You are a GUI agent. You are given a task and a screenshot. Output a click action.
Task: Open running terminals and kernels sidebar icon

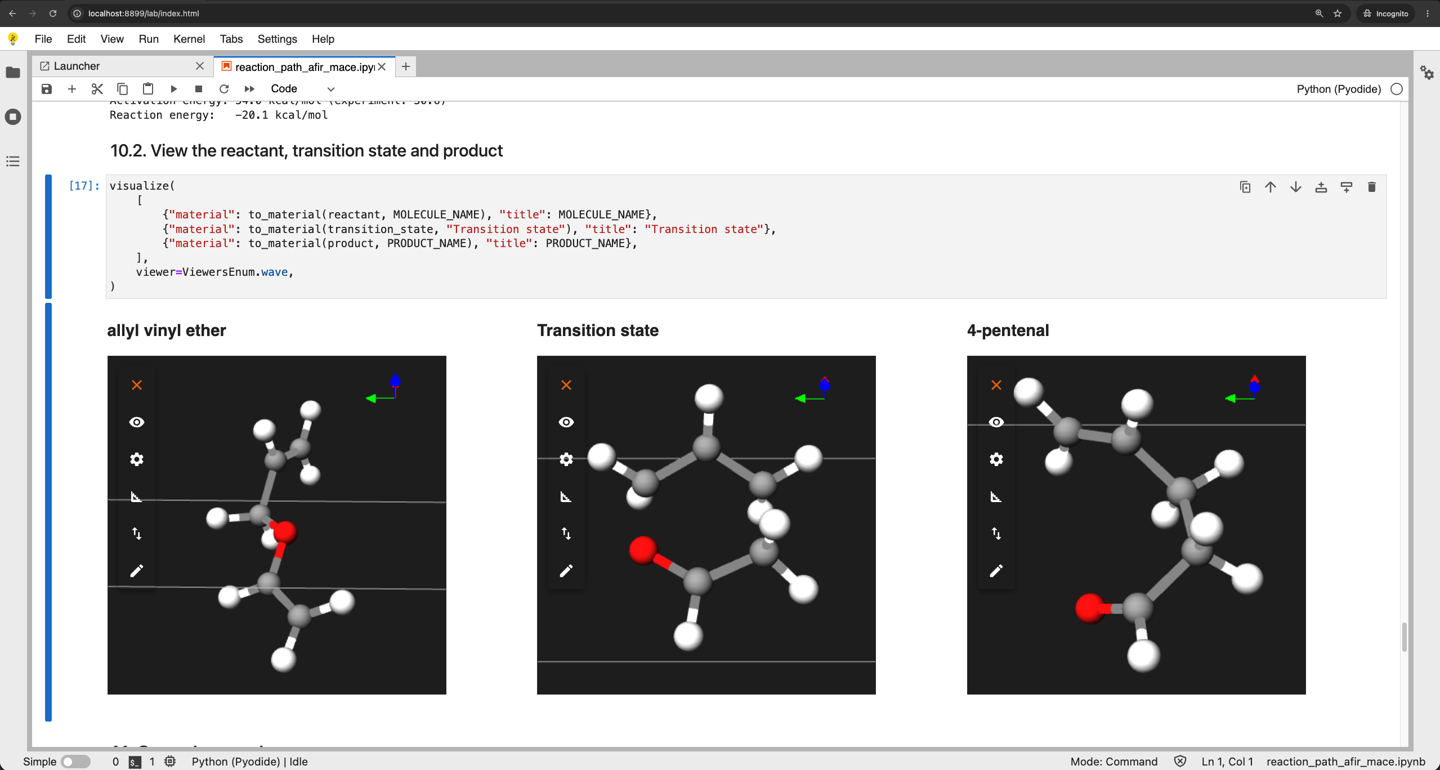[13, 117]
